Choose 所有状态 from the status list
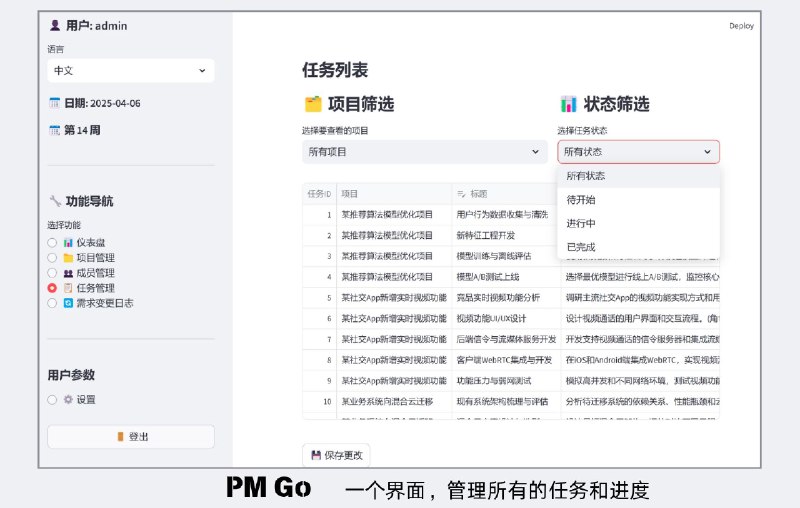Viewport: 800px width, 508px height. click(x=638, y=176)
